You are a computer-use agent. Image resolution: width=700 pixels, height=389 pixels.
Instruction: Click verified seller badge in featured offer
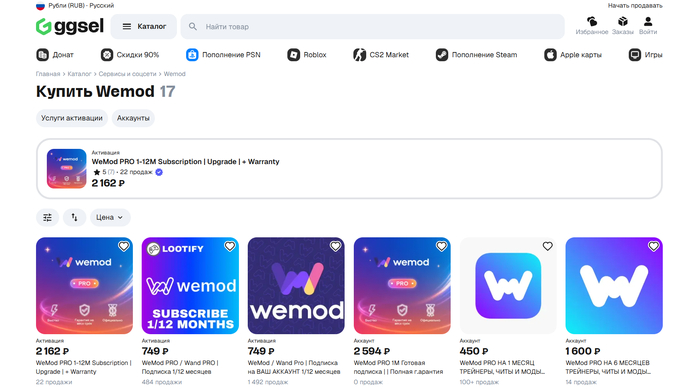coord(159,172)
